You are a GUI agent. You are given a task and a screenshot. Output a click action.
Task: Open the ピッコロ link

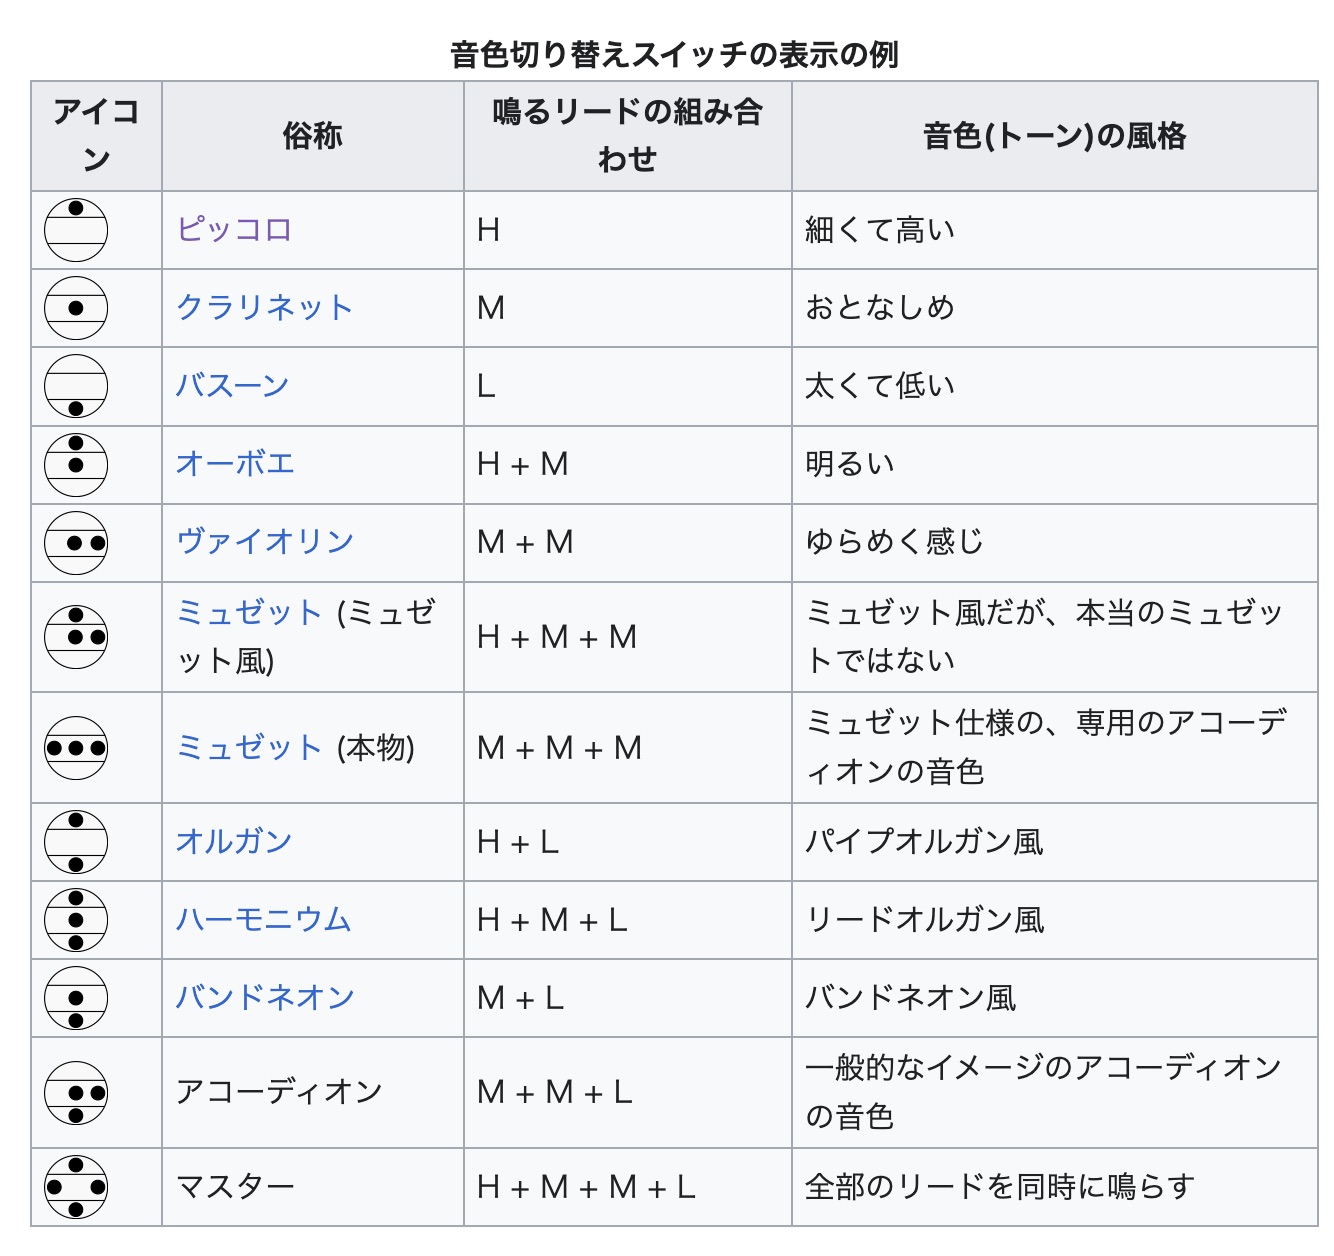[x=234, y=230]
